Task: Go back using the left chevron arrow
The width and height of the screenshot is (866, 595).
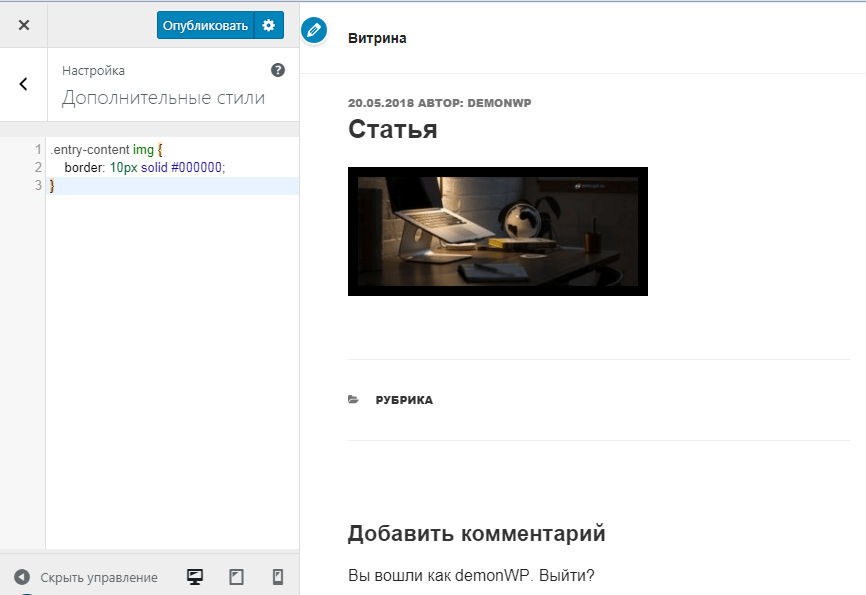Action: coord(23,84)
